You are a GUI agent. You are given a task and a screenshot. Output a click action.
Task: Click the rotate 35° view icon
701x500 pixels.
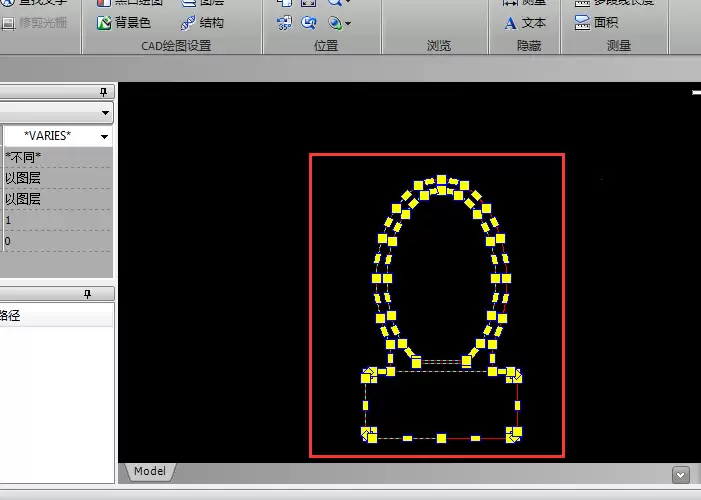coord(284,23)
